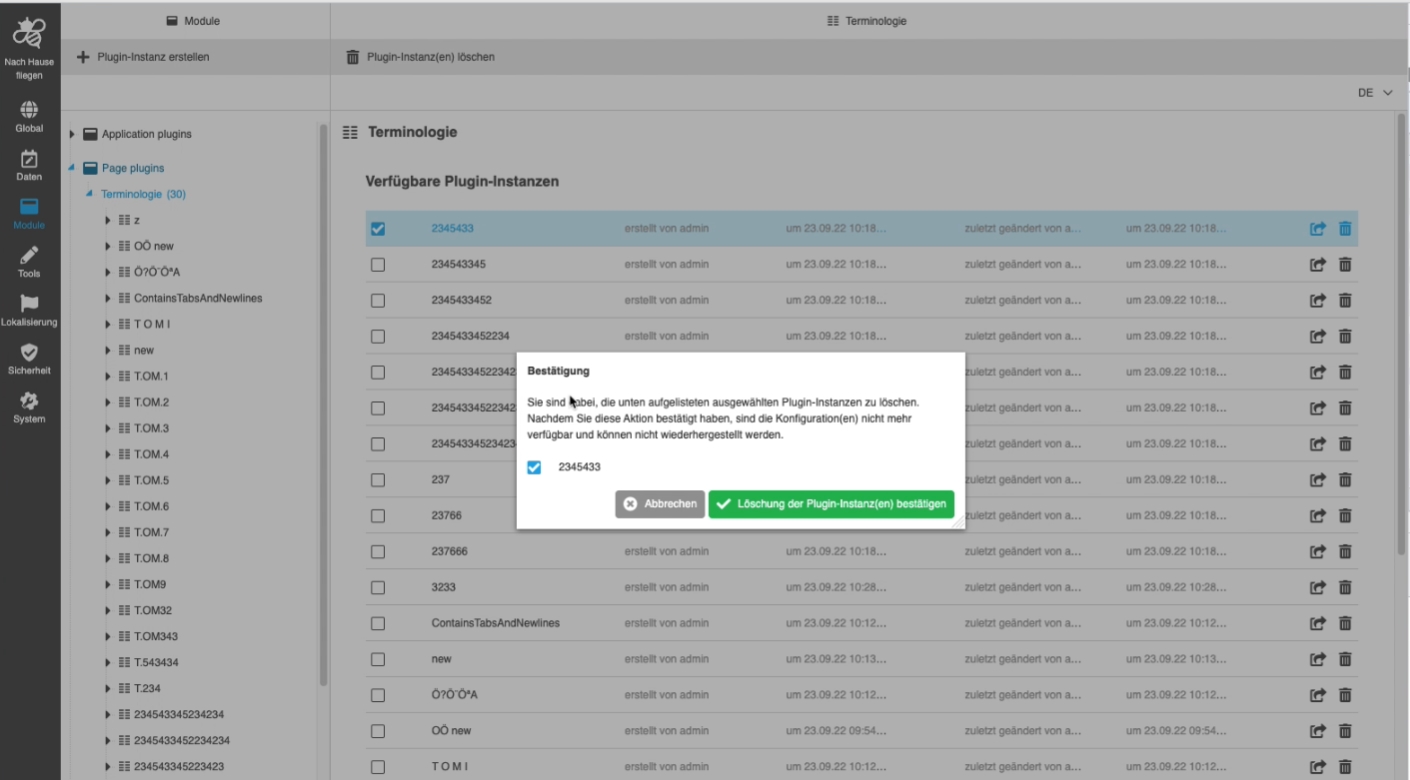Viewport: 1410px width, 780px height.
Task: Select the Terminologie header tab
Action: click(867, 21)
